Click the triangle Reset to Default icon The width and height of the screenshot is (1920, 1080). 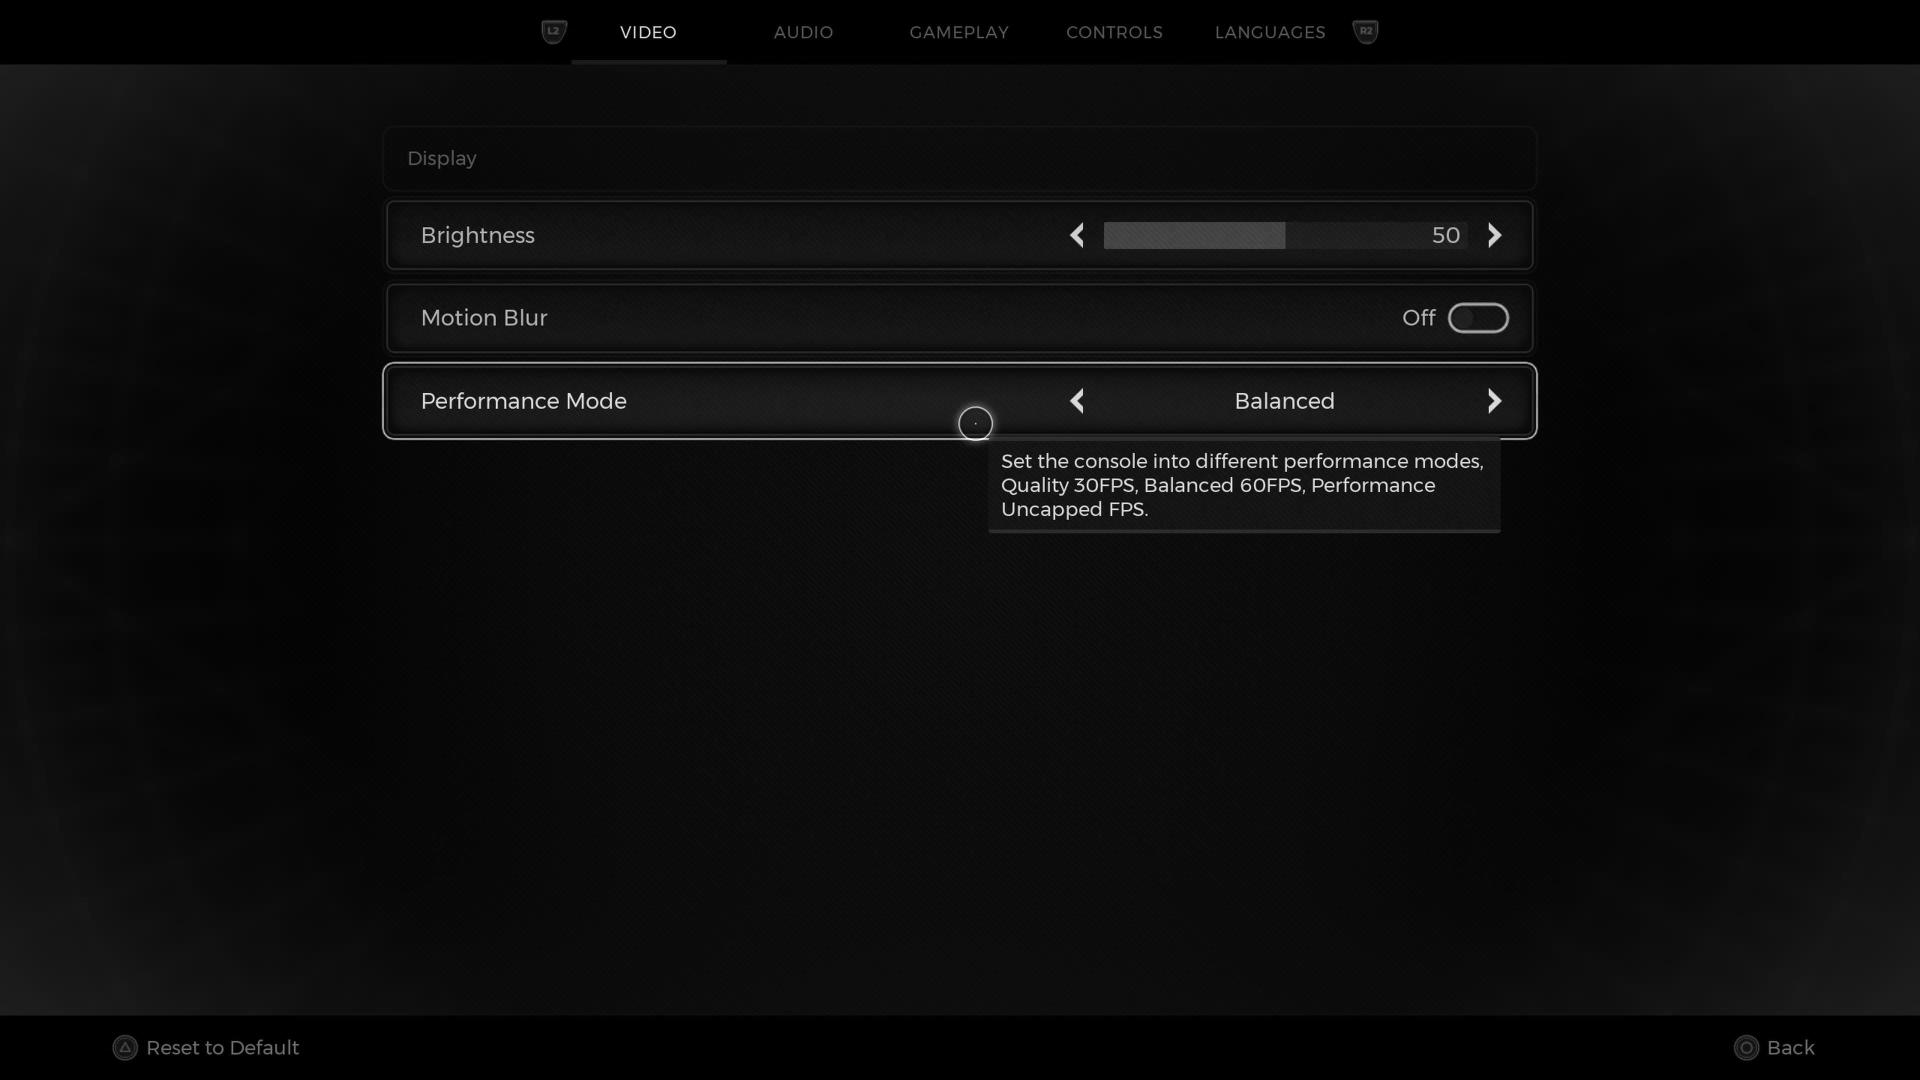coord(125,1048)
